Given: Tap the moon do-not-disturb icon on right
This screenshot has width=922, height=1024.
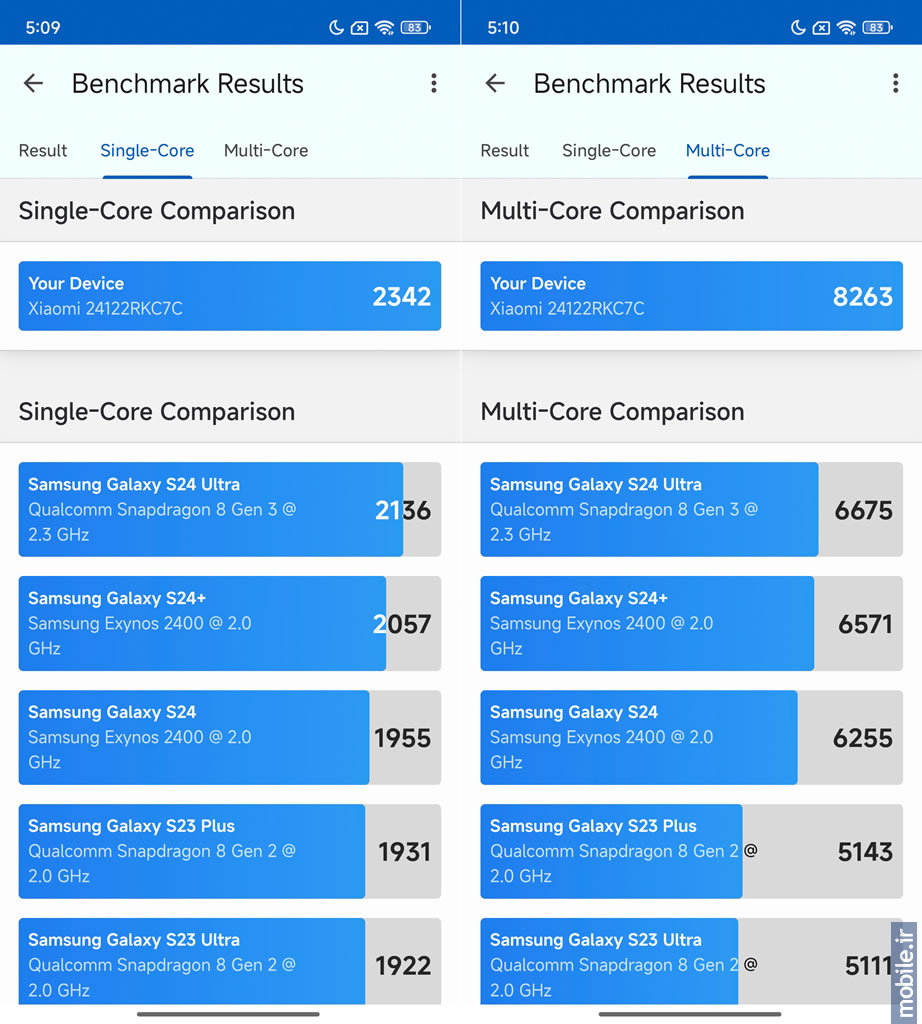Looking at the screenshot, I should pos(797,27).
